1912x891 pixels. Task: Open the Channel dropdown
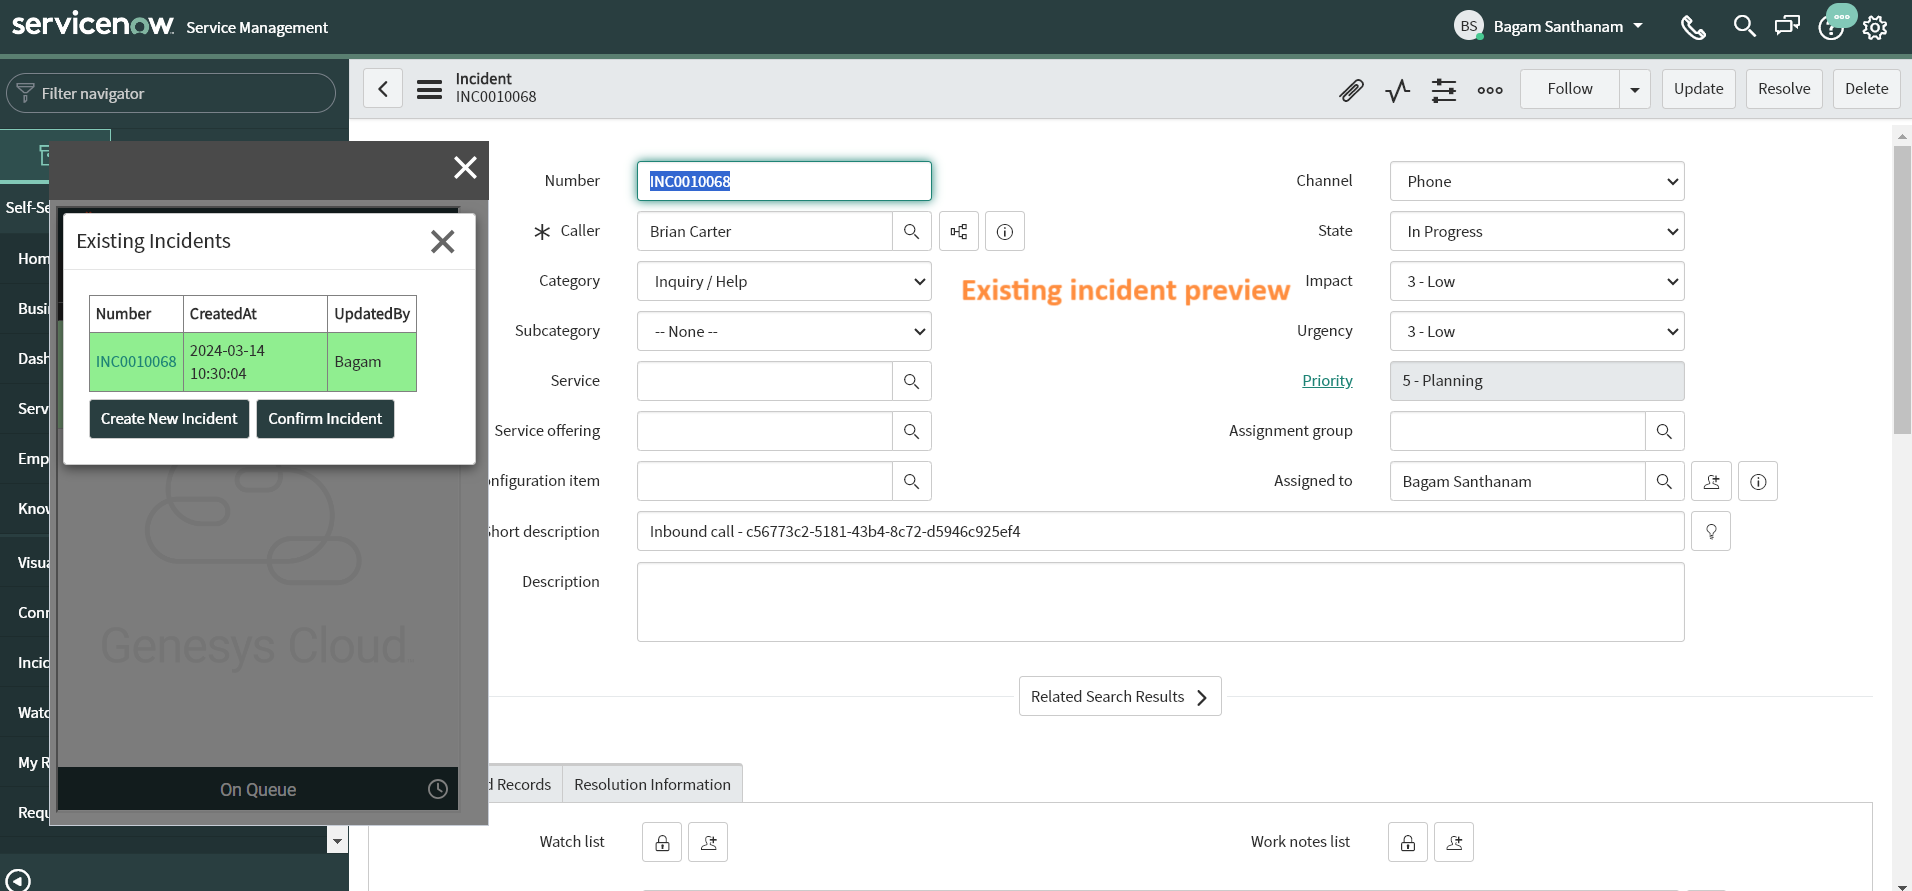coord(1537,181)
